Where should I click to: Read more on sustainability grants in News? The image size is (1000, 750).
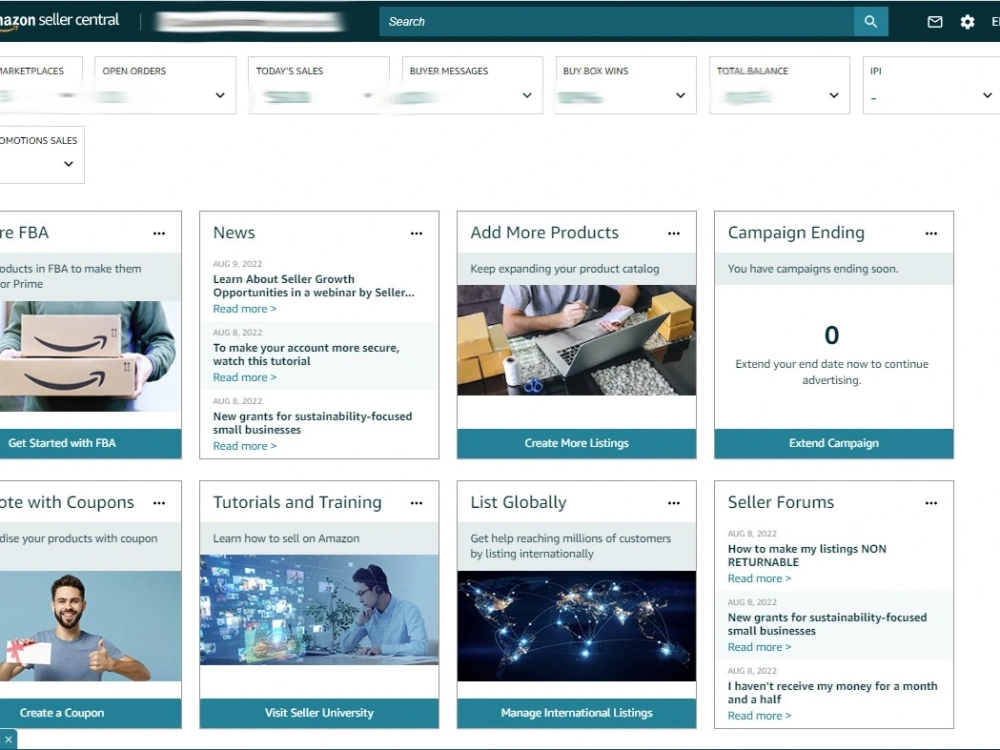coord(245,446)
